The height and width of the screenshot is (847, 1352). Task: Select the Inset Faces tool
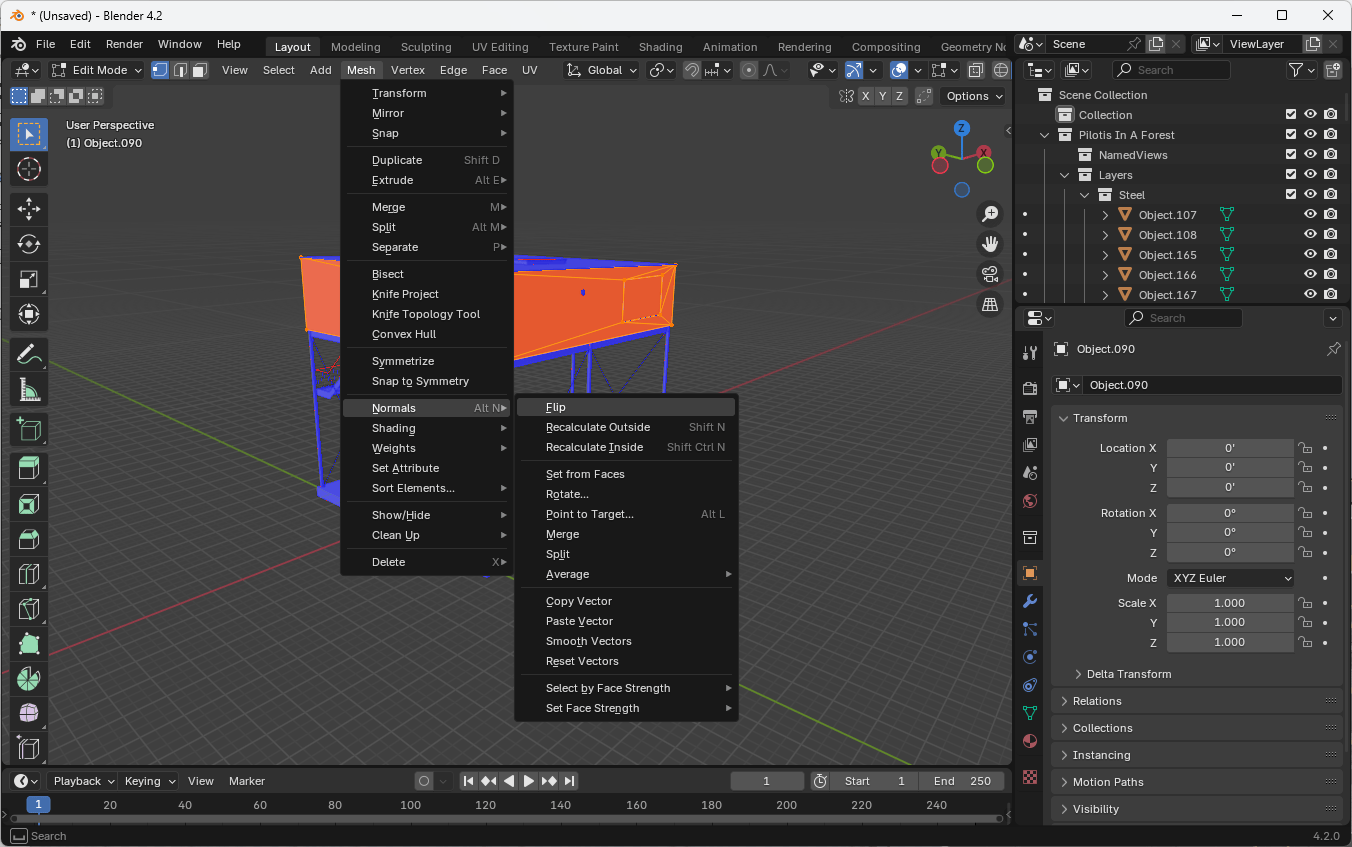click(x=29, y=504)
